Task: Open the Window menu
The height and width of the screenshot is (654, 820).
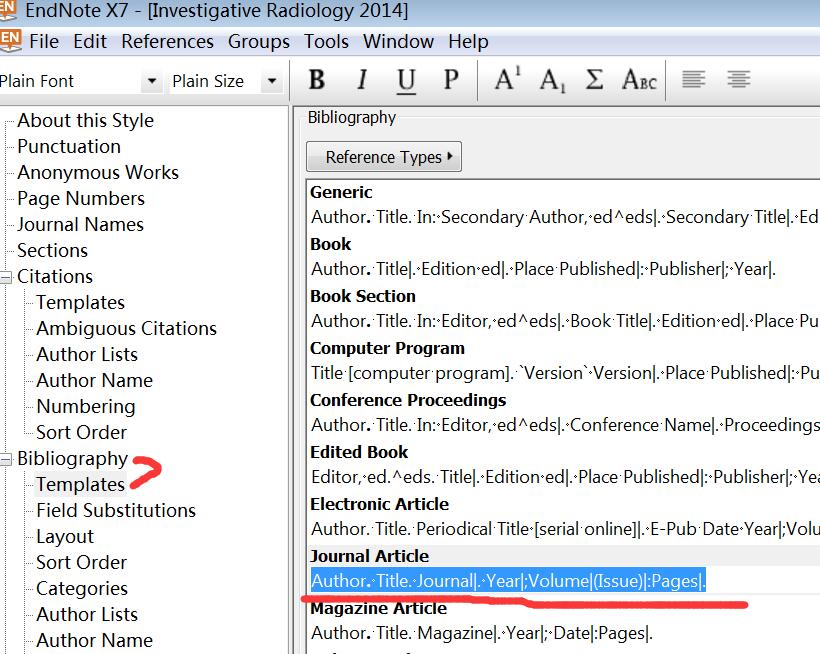Action: (398, 41)
